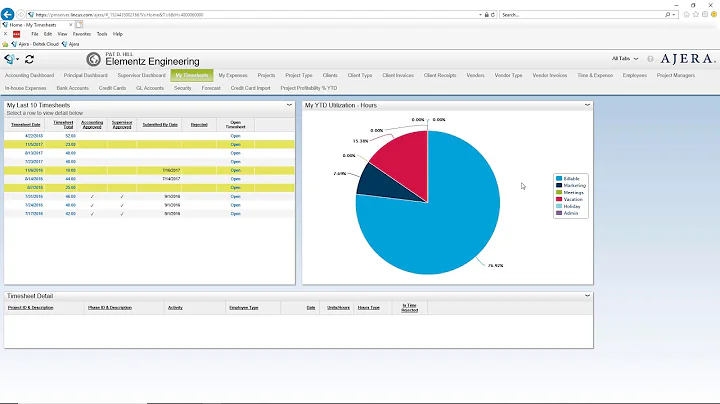Click the Ajera main menu logo icon

9,59
